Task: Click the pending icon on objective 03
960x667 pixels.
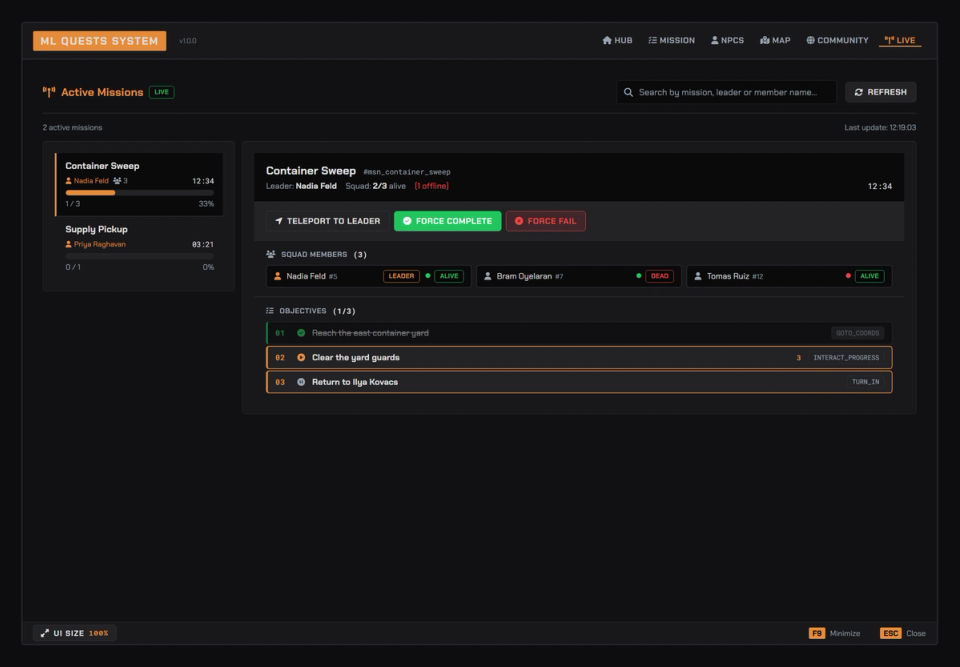Action: (301, 382)
